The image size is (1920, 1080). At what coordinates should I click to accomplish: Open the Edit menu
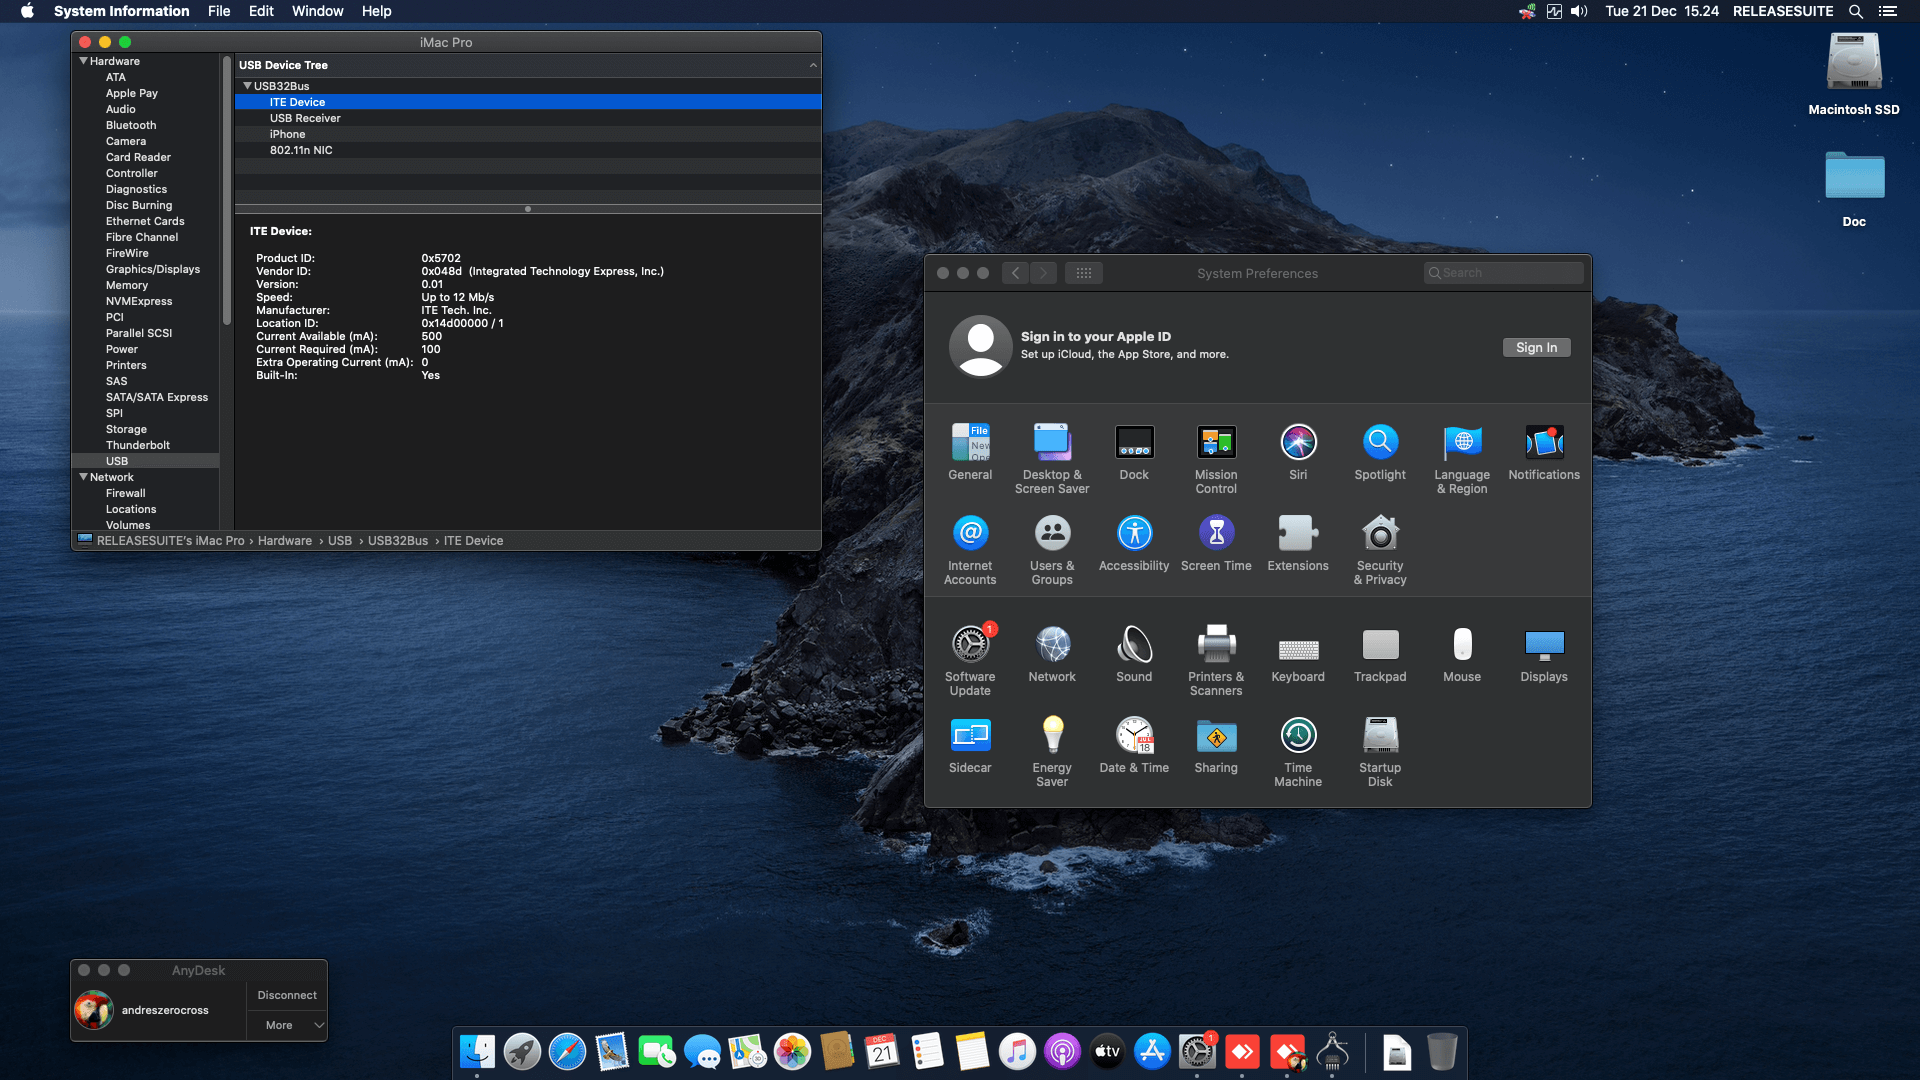coord(261,11)
